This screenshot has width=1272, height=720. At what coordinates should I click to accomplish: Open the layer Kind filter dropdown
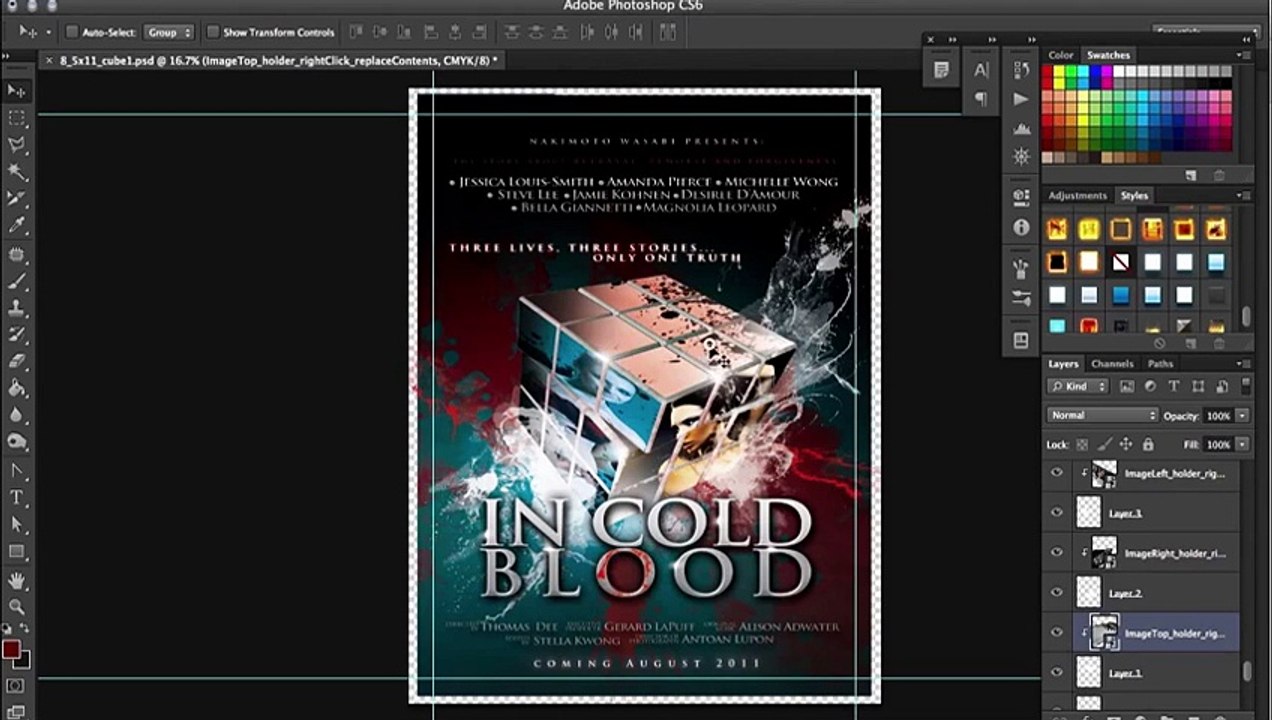point(1078,386)
